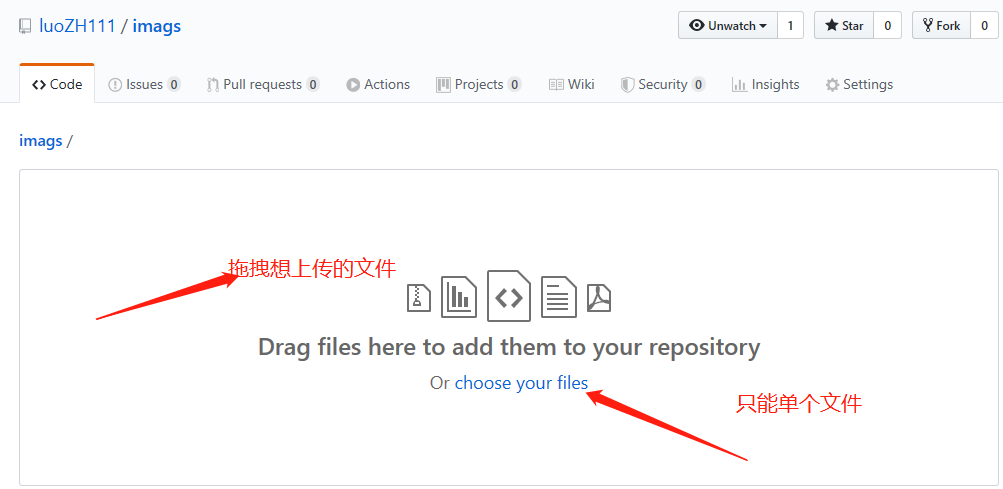1003x489 pixels.
Task: Switch to the Issues tab
Action: [145, 84]
